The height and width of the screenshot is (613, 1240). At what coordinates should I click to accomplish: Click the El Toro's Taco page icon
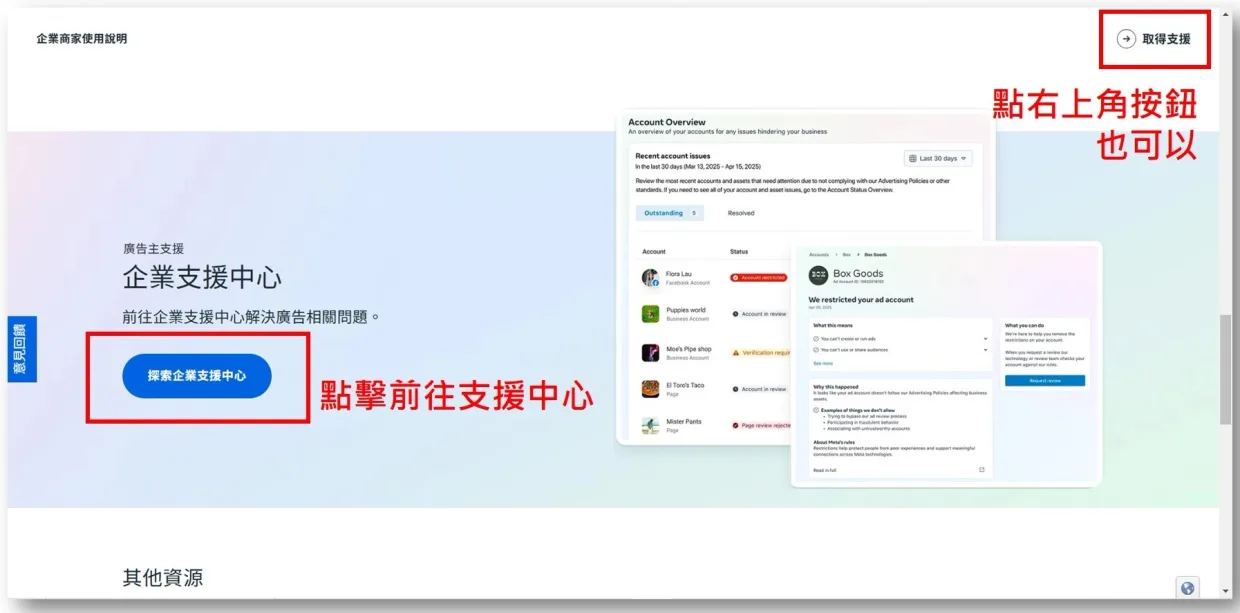pyautogui.click(x=650, y=389)
